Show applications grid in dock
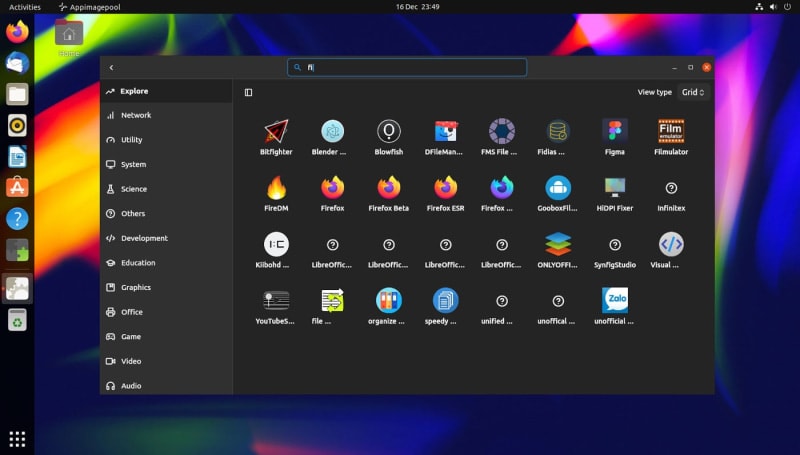The width and height of the screenshot is (800, 455). [x=17, y=438]
